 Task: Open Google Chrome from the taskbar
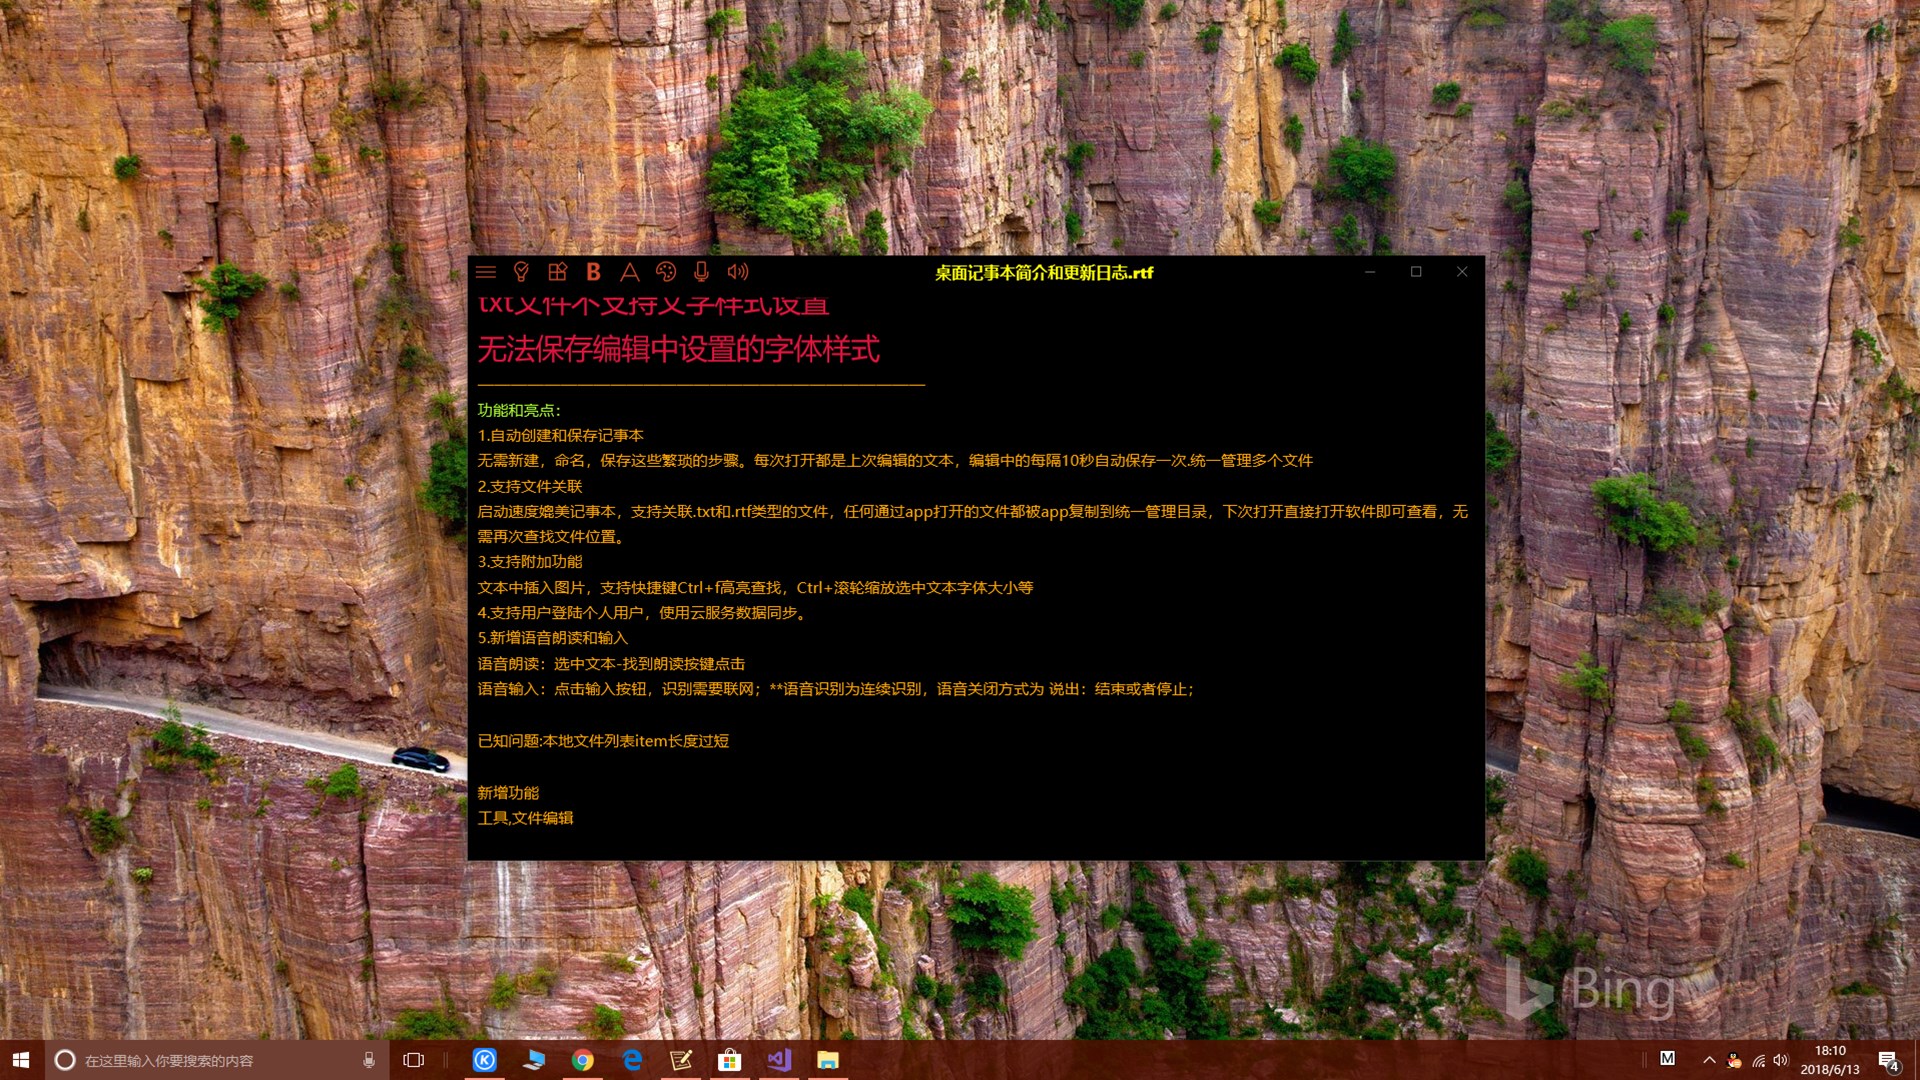pos(583,1060)
